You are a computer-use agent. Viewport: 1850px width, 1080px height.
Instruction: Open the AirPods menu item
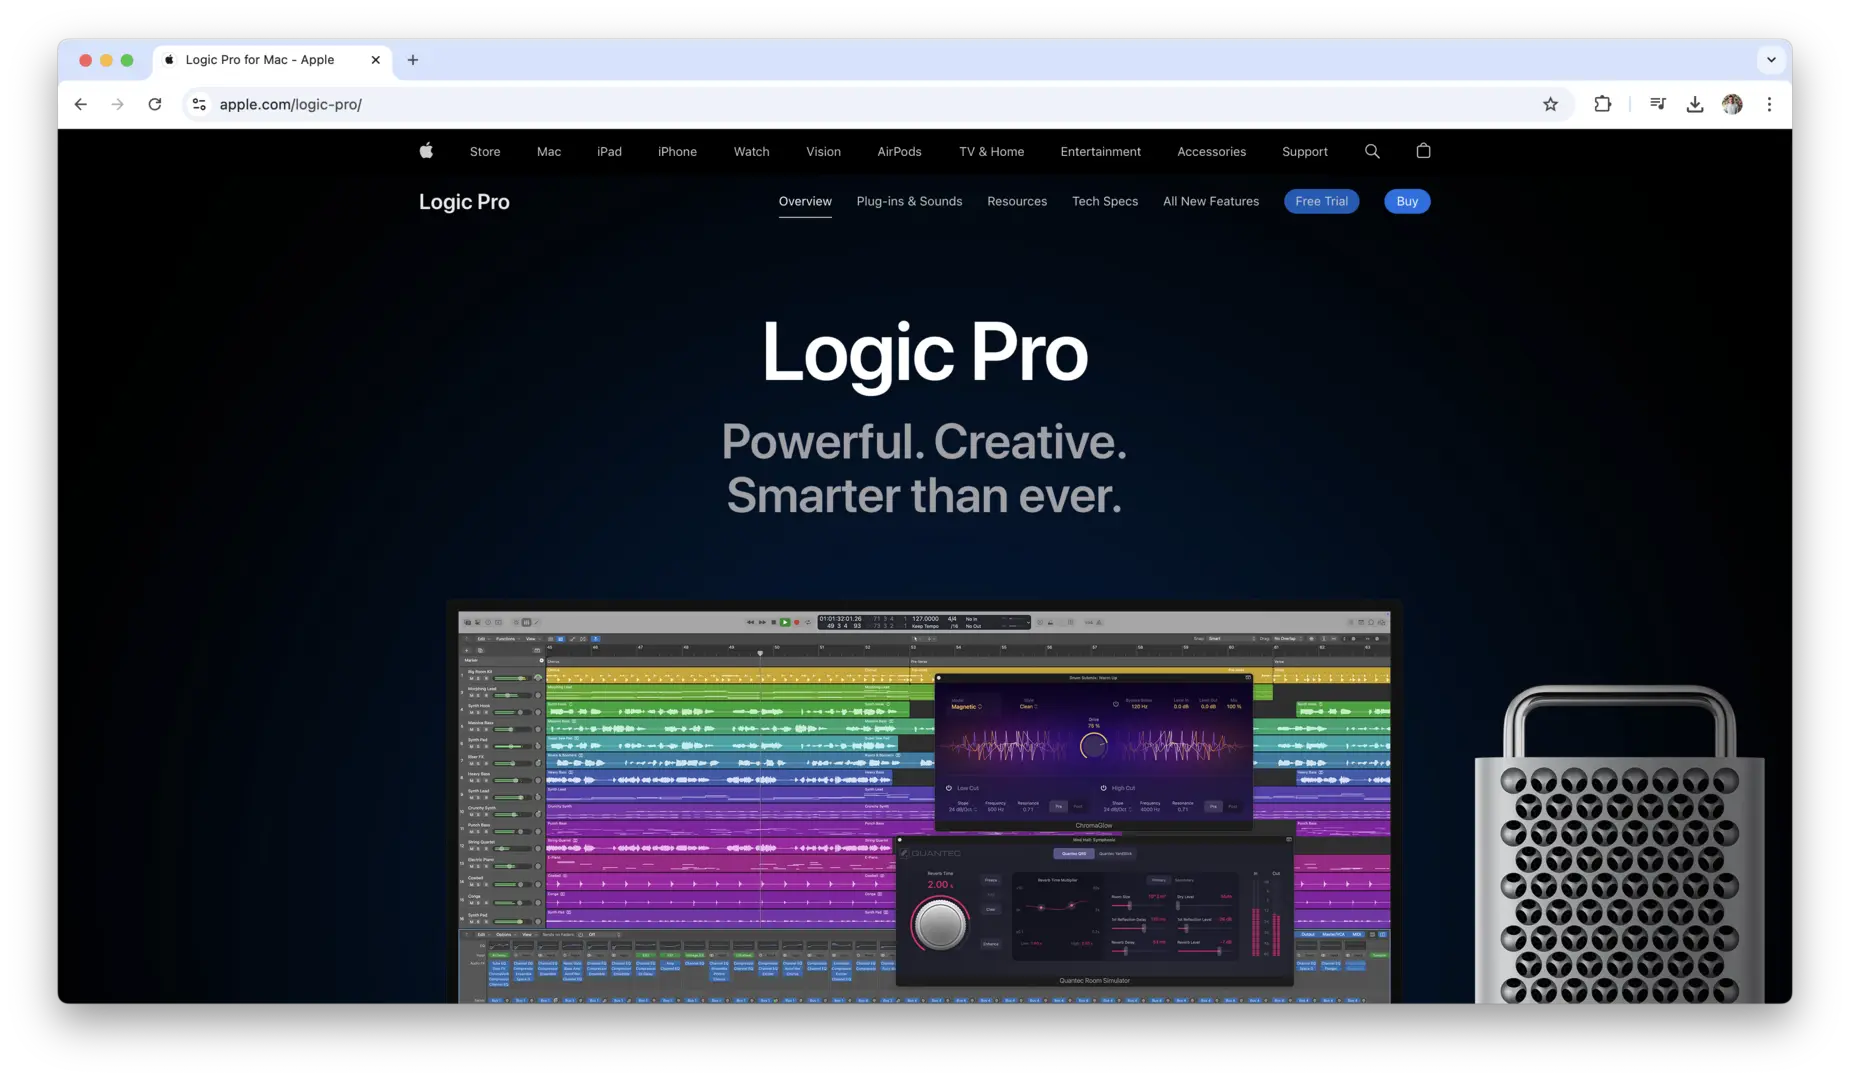click(899, 152)
